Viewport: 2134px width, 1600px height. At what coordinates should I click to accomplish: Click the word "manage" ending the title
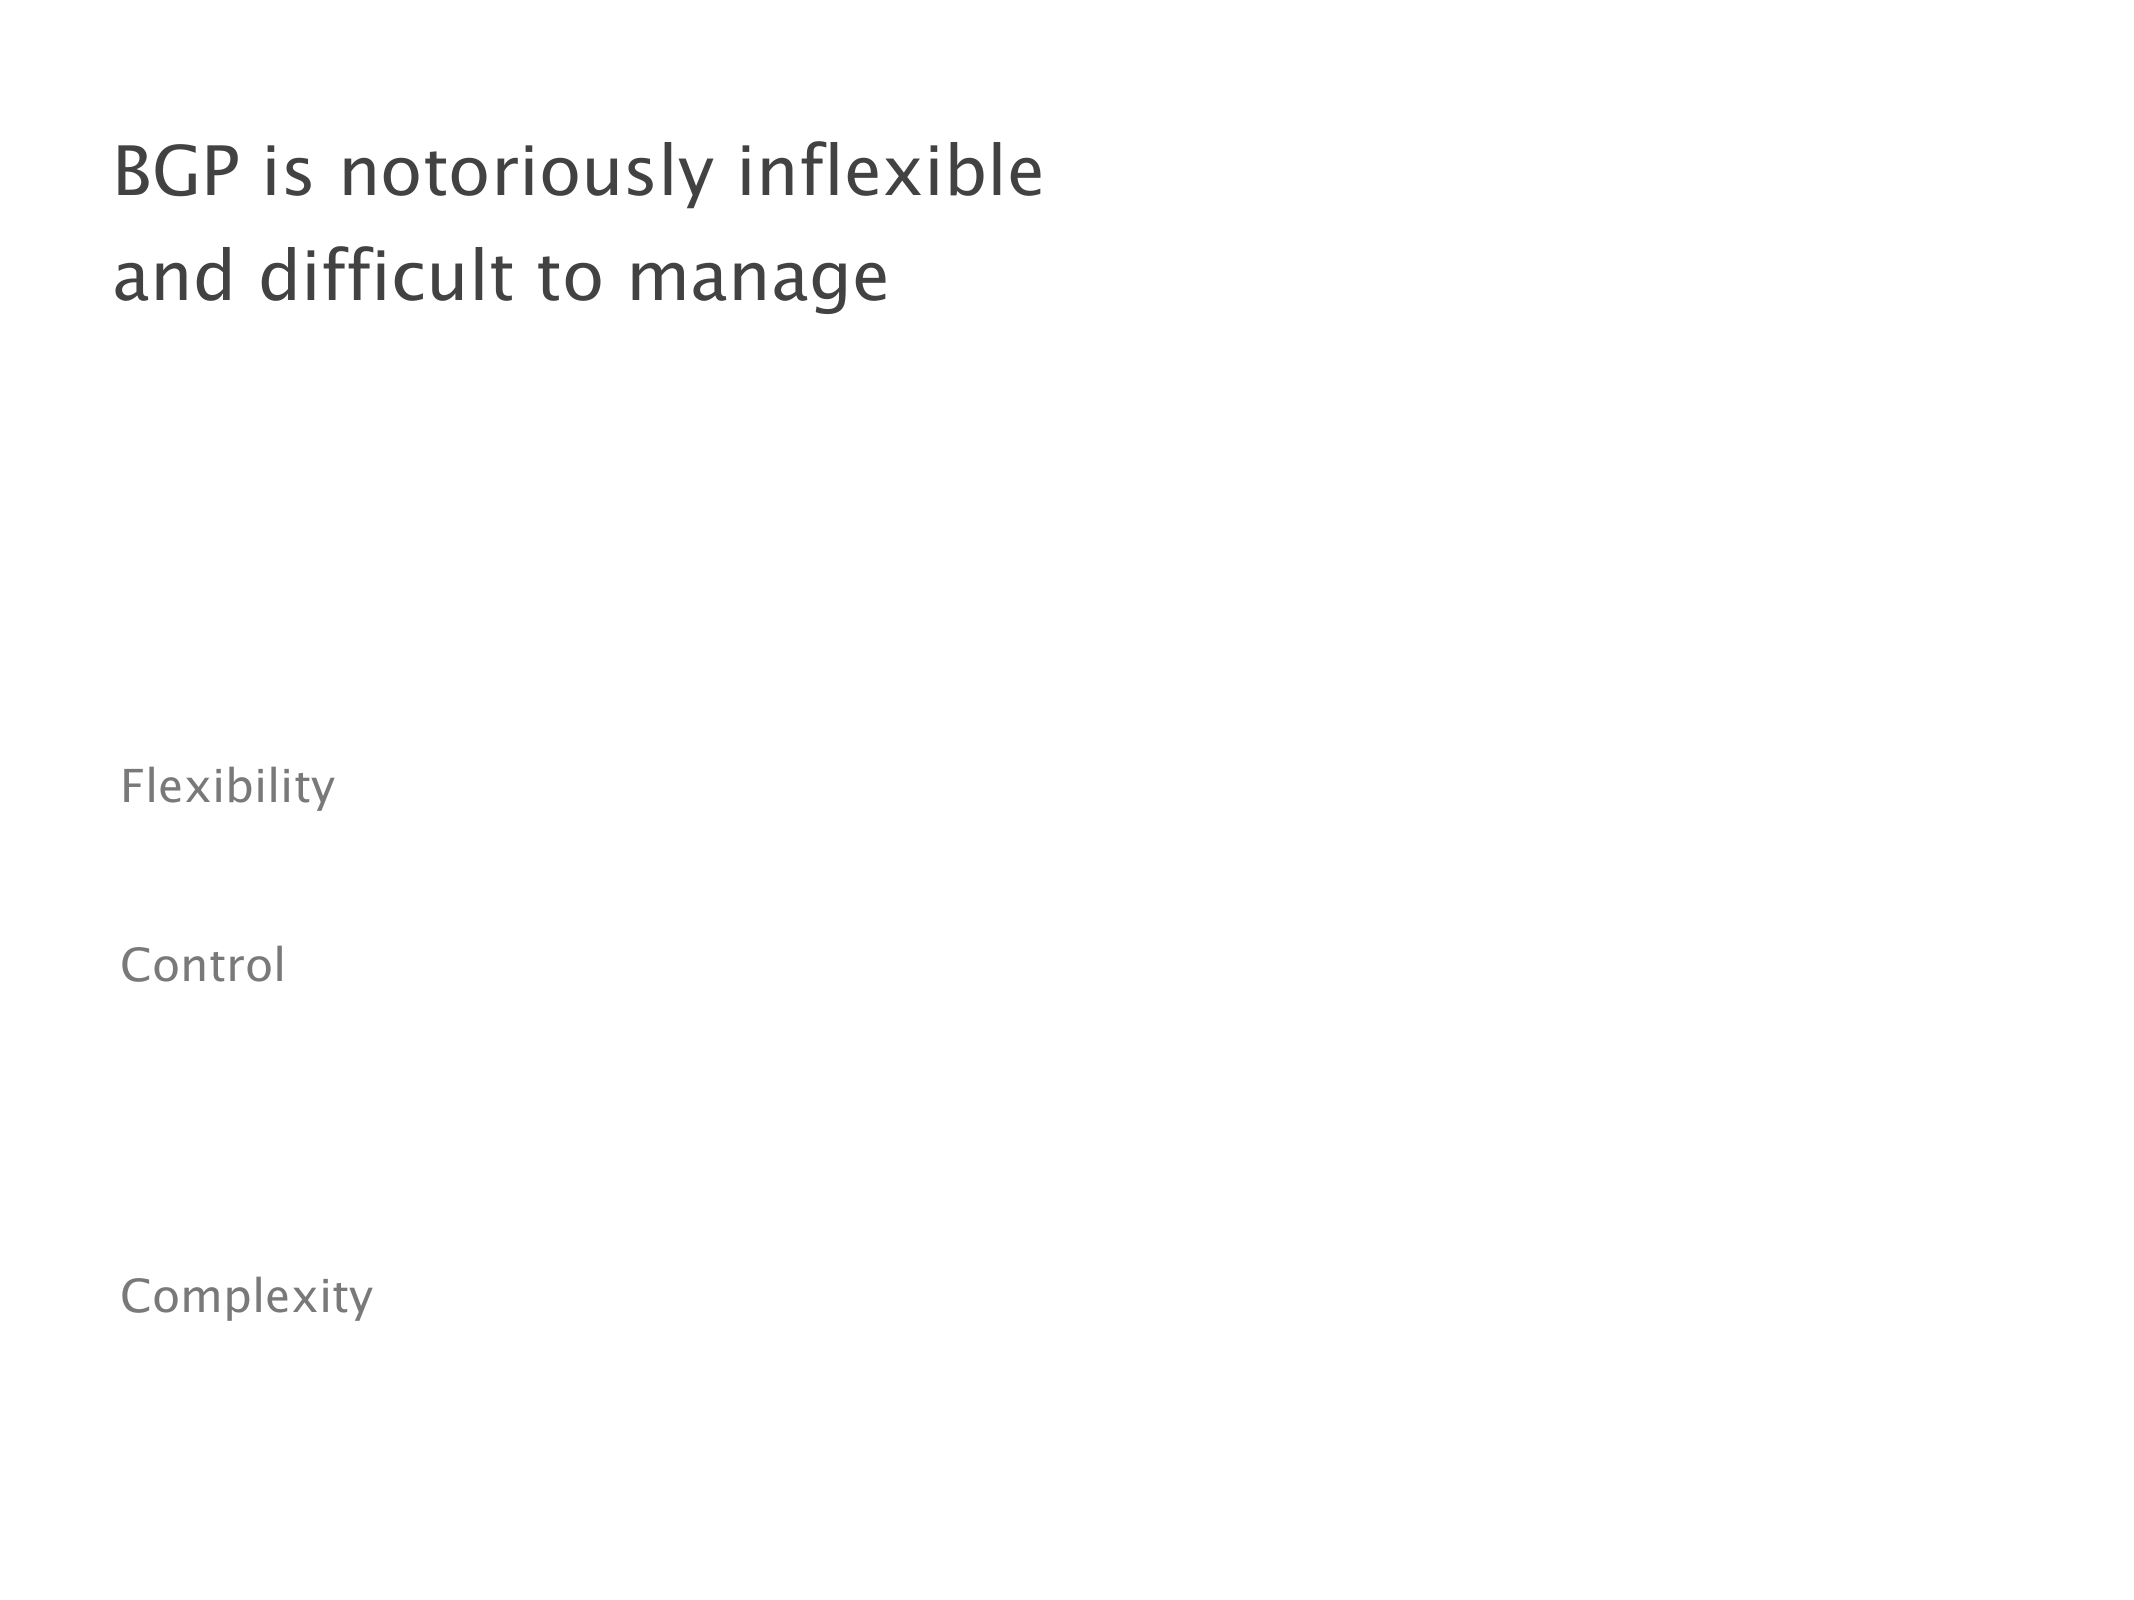coord(758,278)
